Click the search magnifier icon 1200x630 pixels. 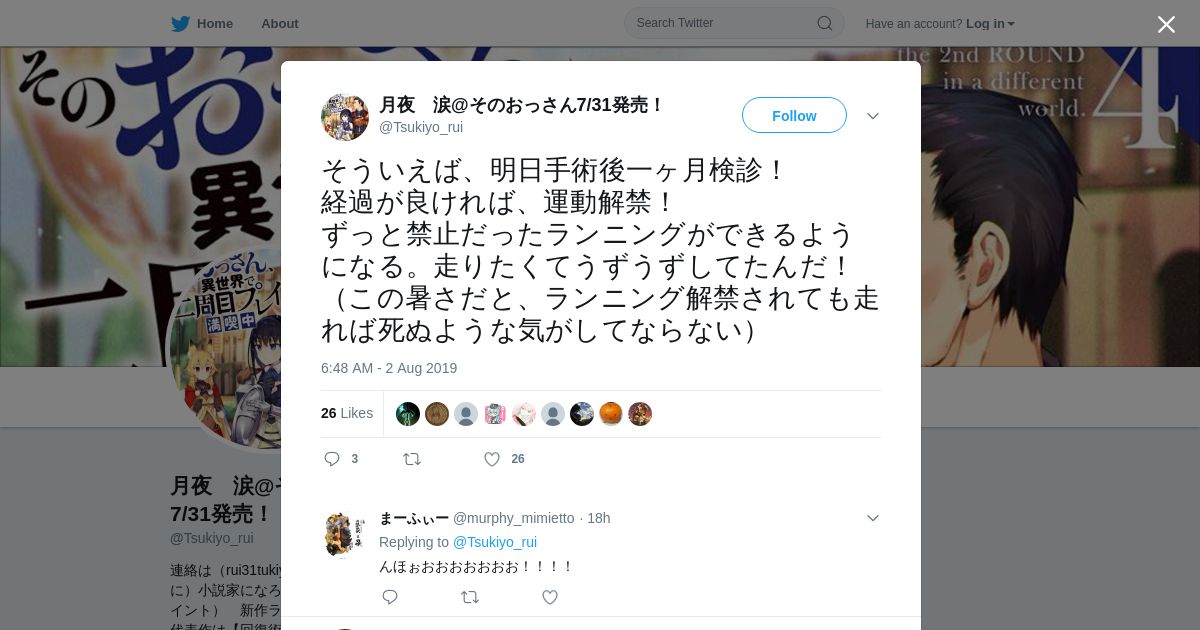tap(825, 23)
